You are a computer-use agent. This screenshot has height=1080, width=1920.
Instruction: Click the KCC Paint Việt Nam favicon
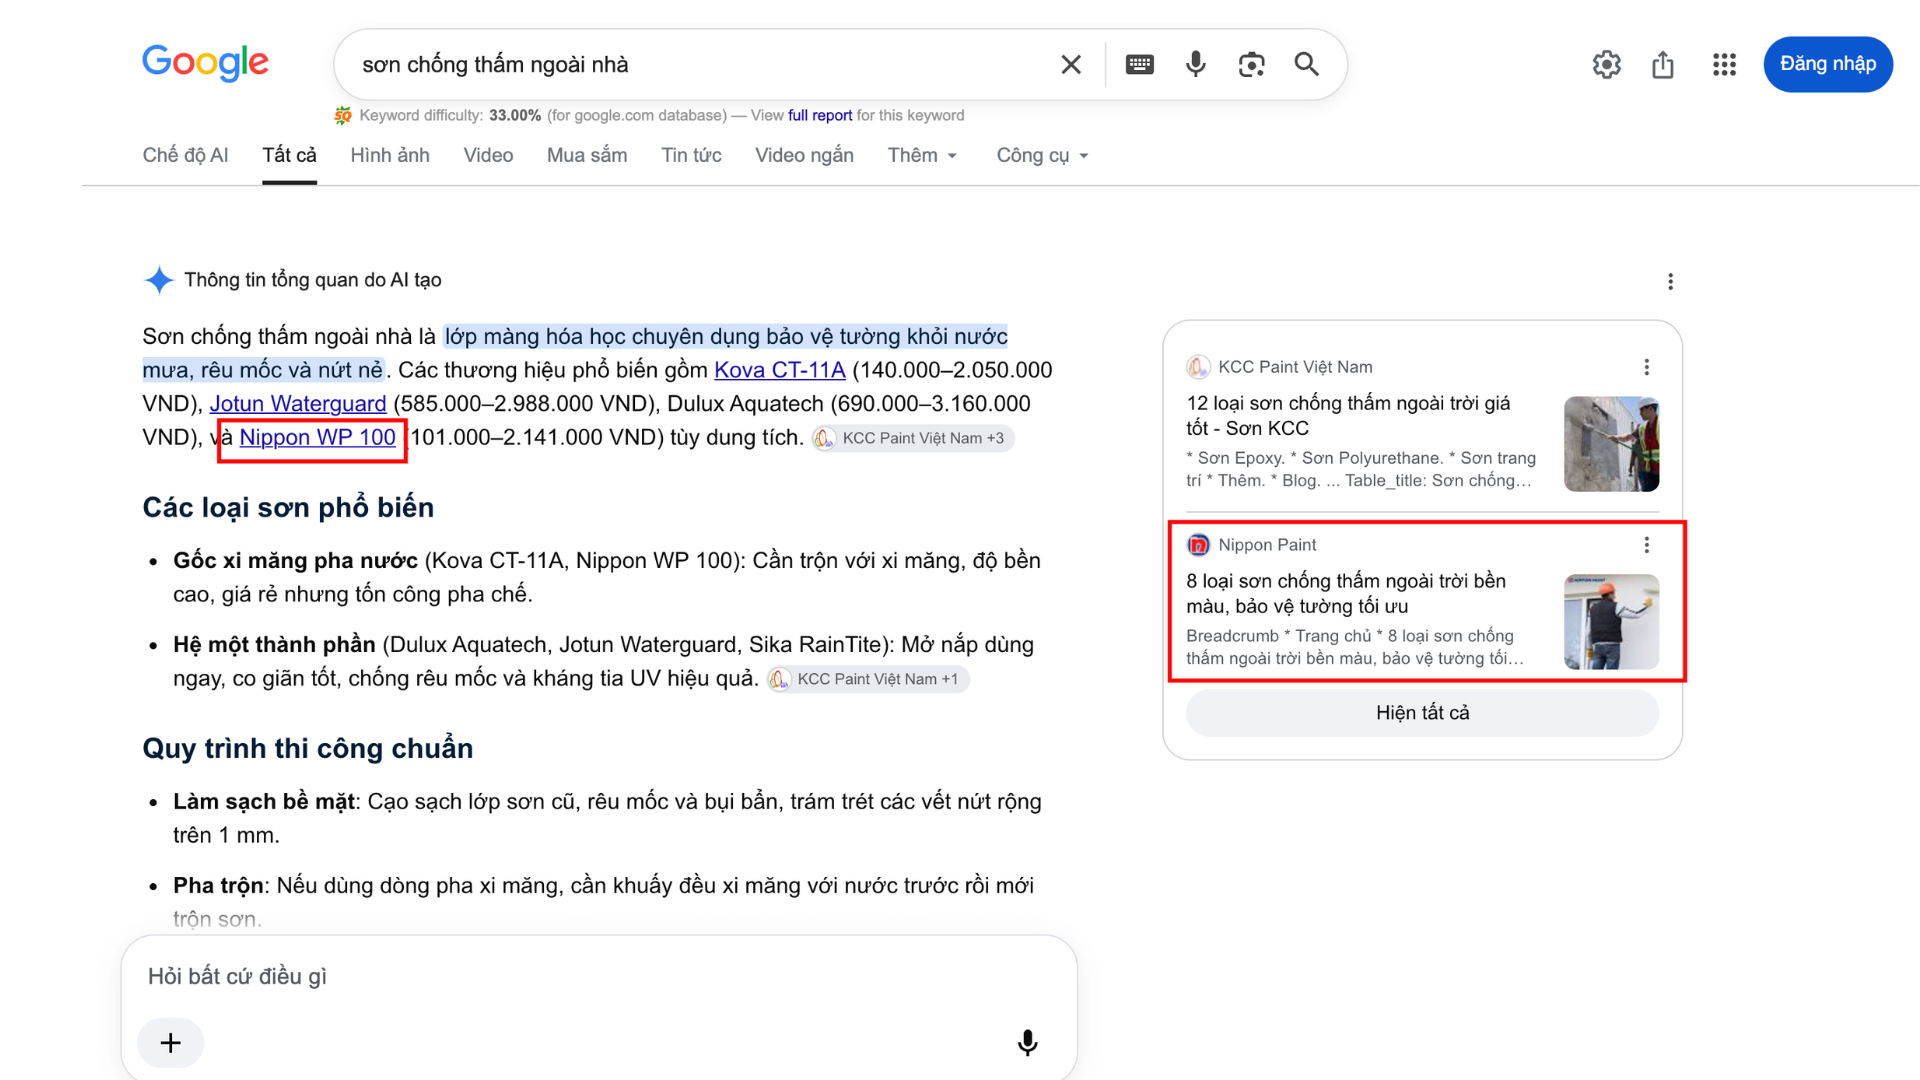(1198, 367)
